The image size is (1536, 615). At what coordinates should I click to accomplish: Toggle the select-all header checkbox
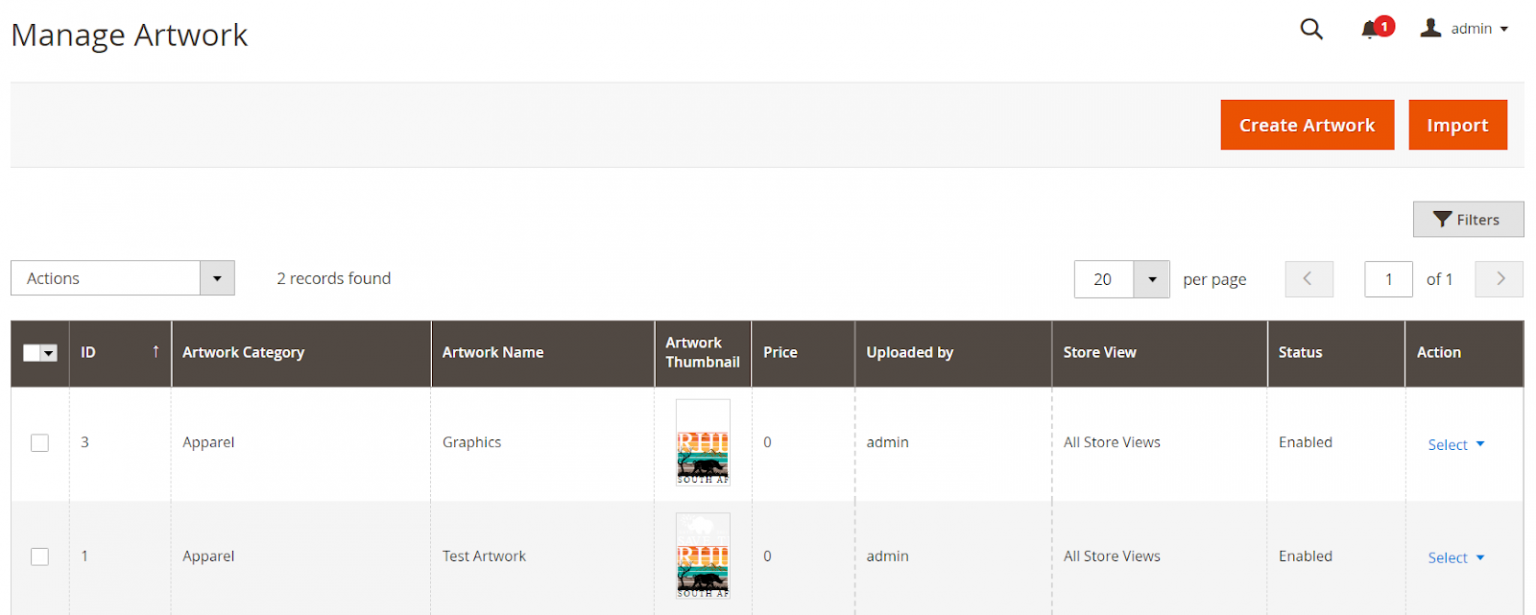click(x=33, y=353)
